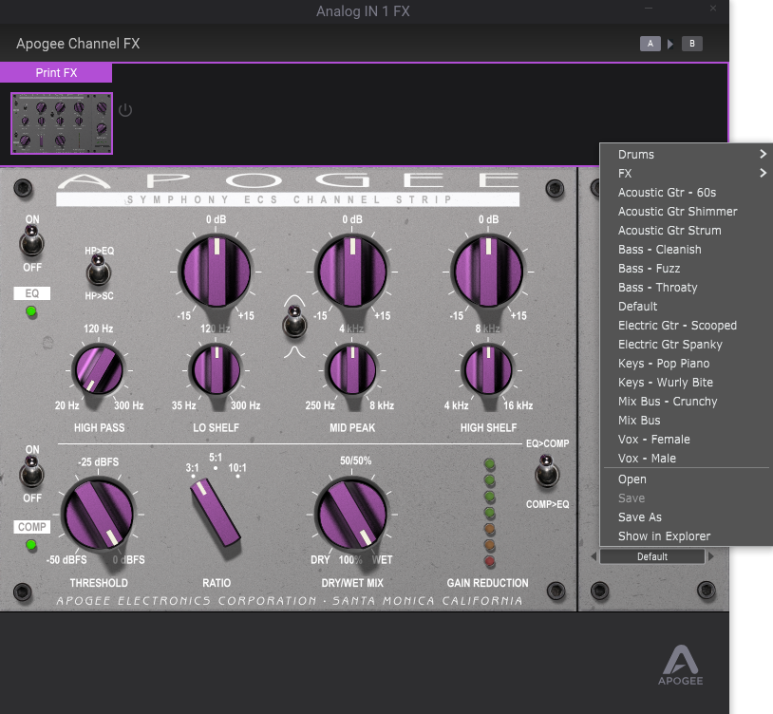The image size is (773, 714).
Task: Go to previous preset with left arrow
Action: [x=593, y=557]
